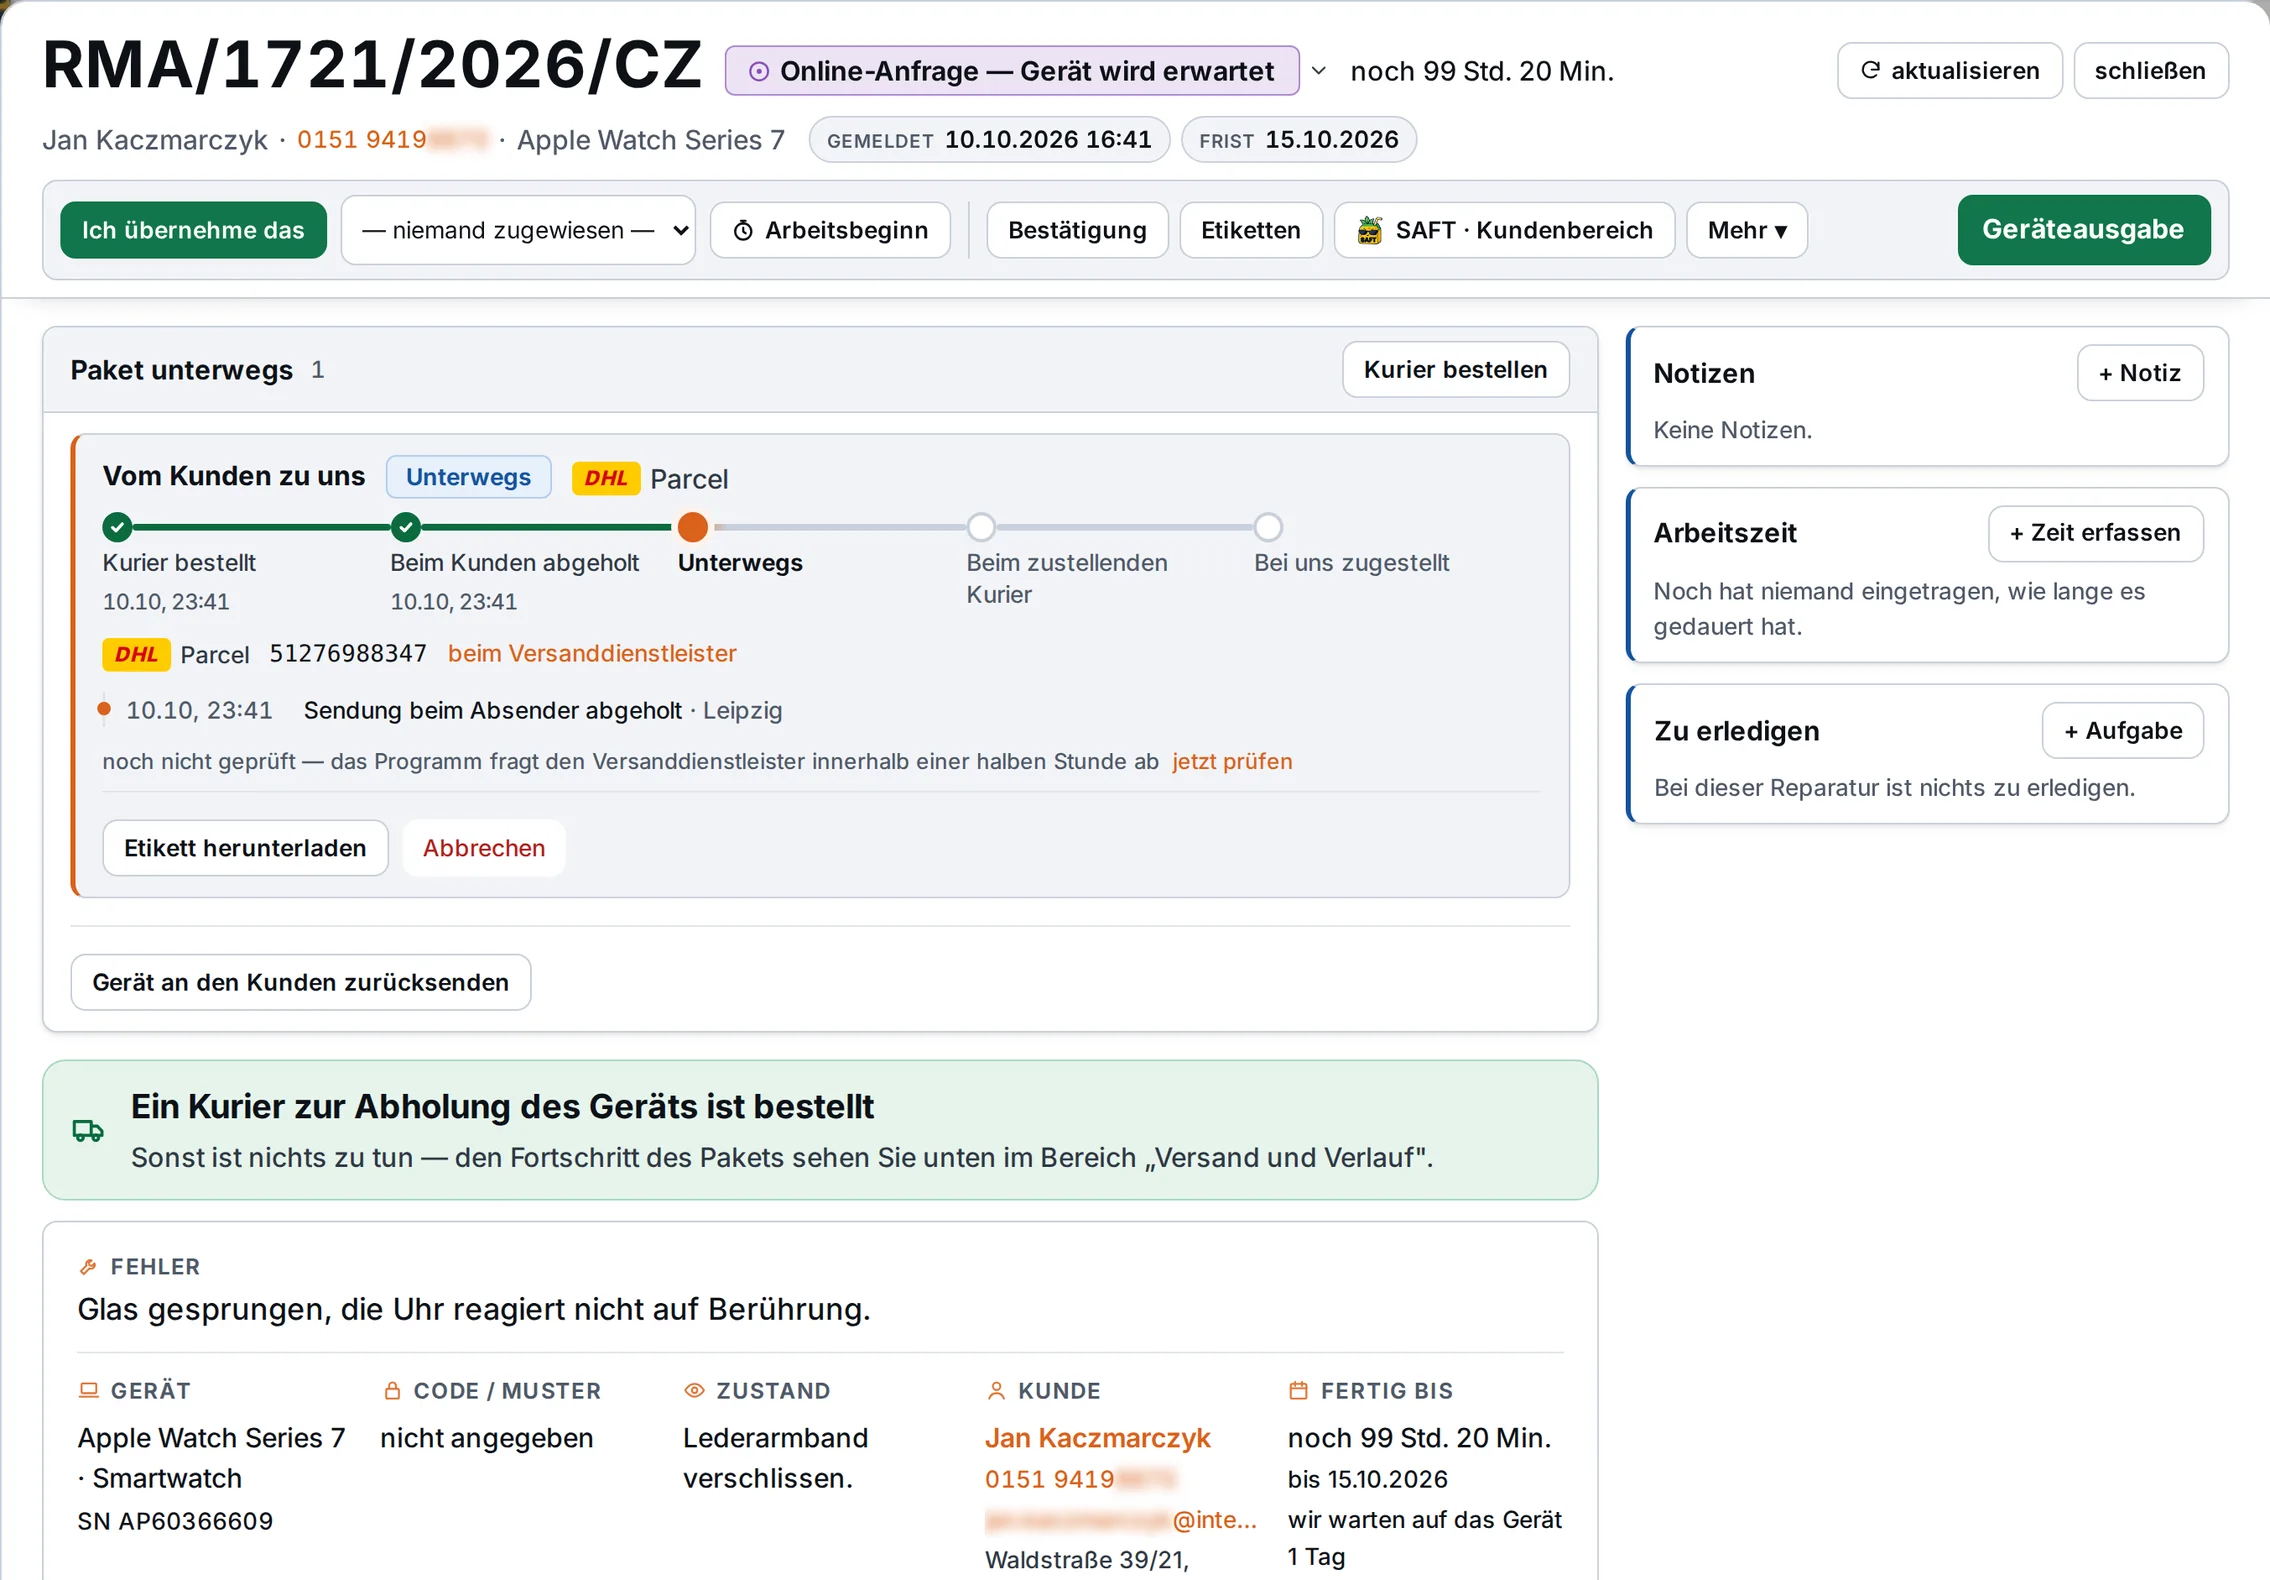This screenshot has width=2270, height=1580.
Task: Click the phone number in the header
Action: [392, 140]
